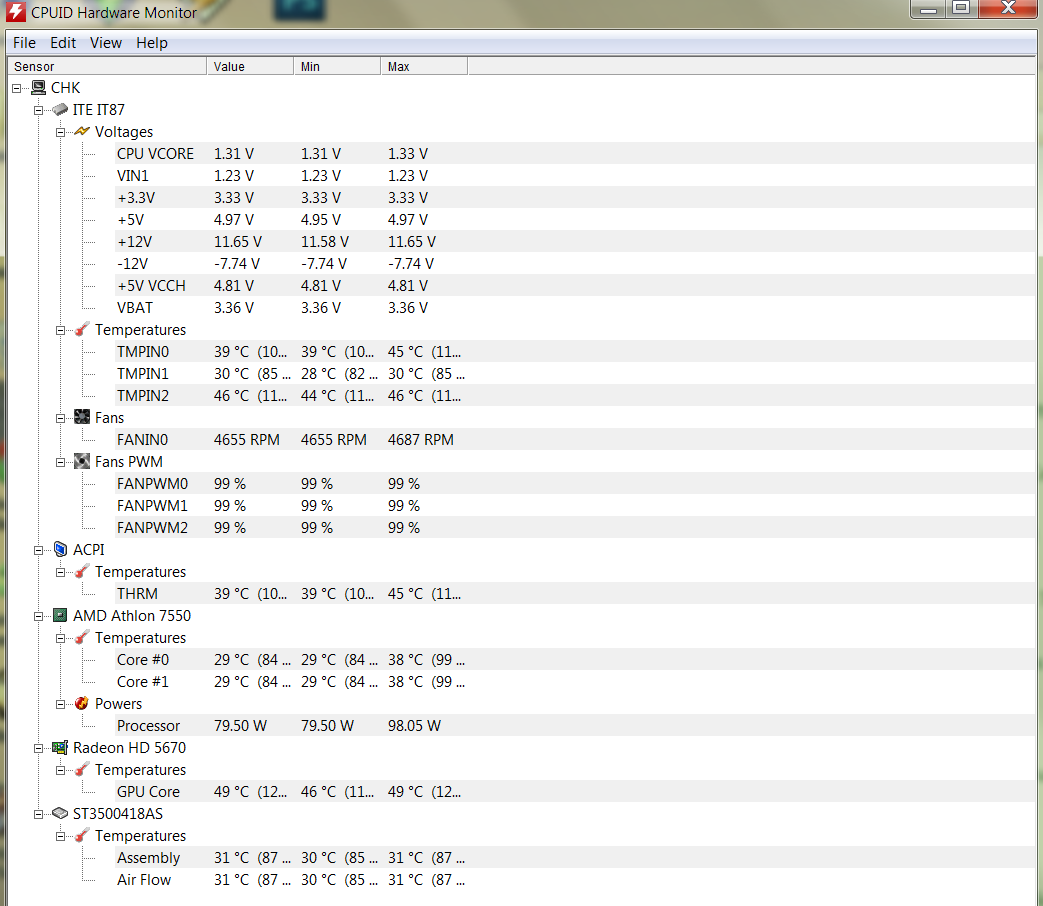Open the Edit menu
The width and height of the screenshot is (1043, 906).
[x=63, y=43]
